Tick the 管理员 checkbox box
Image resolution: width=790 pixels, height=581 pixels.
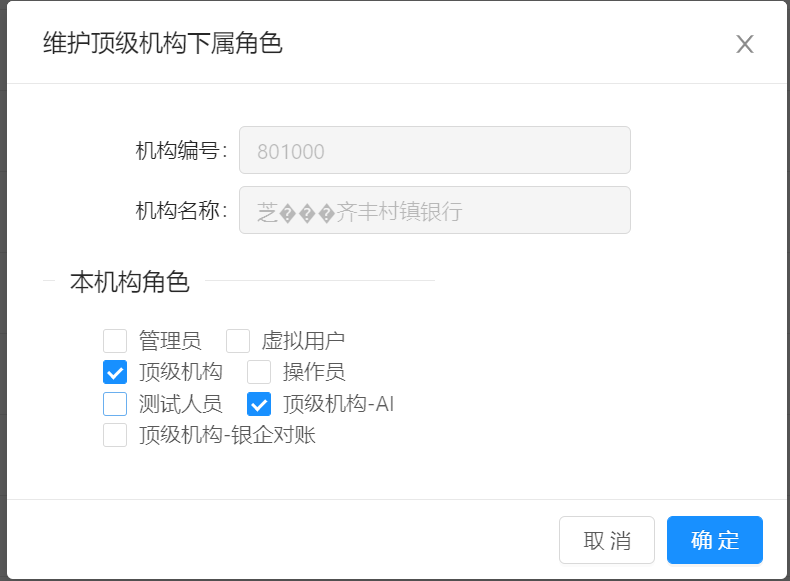pyautogui.click(x=115, y=341)
